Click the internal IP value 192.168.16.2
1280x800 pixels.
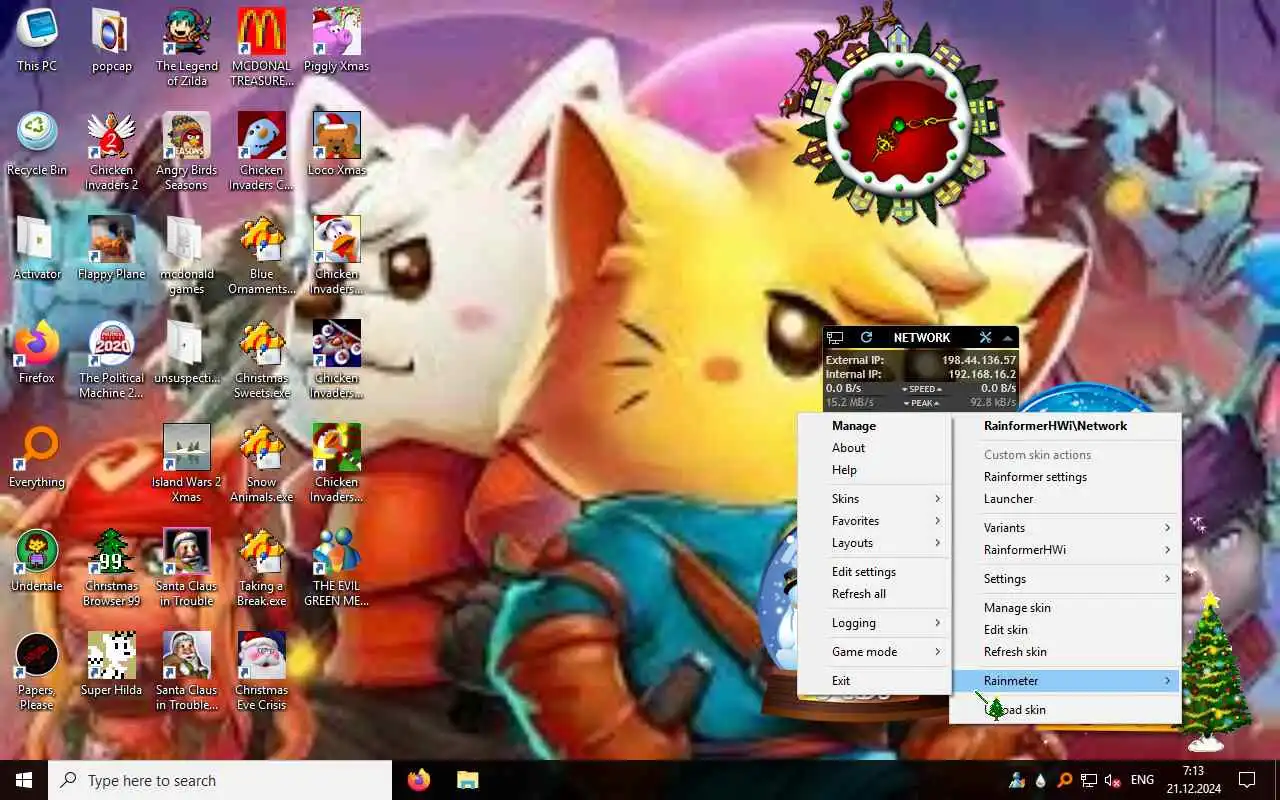982,374
